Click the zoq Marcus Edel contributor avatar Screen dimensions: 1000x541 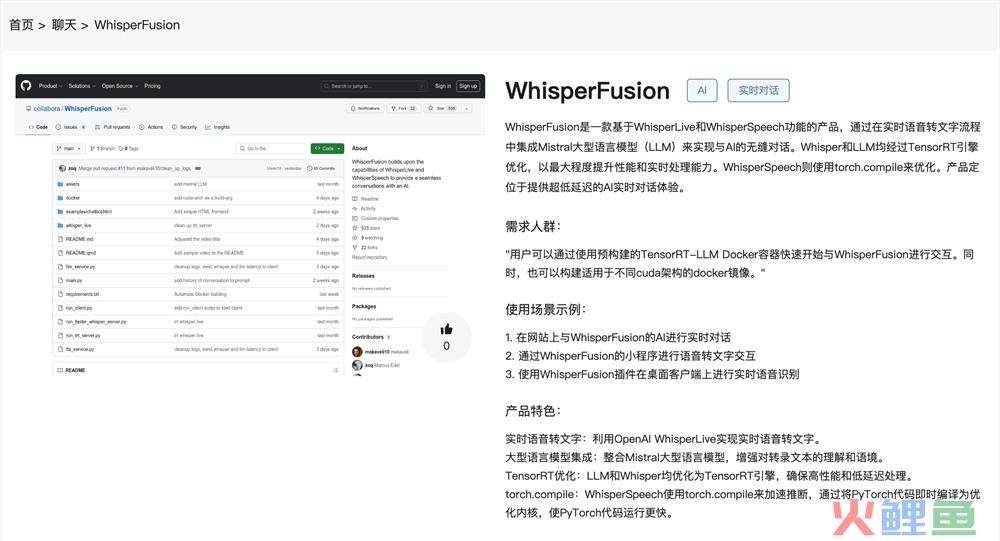coord(357,366)
